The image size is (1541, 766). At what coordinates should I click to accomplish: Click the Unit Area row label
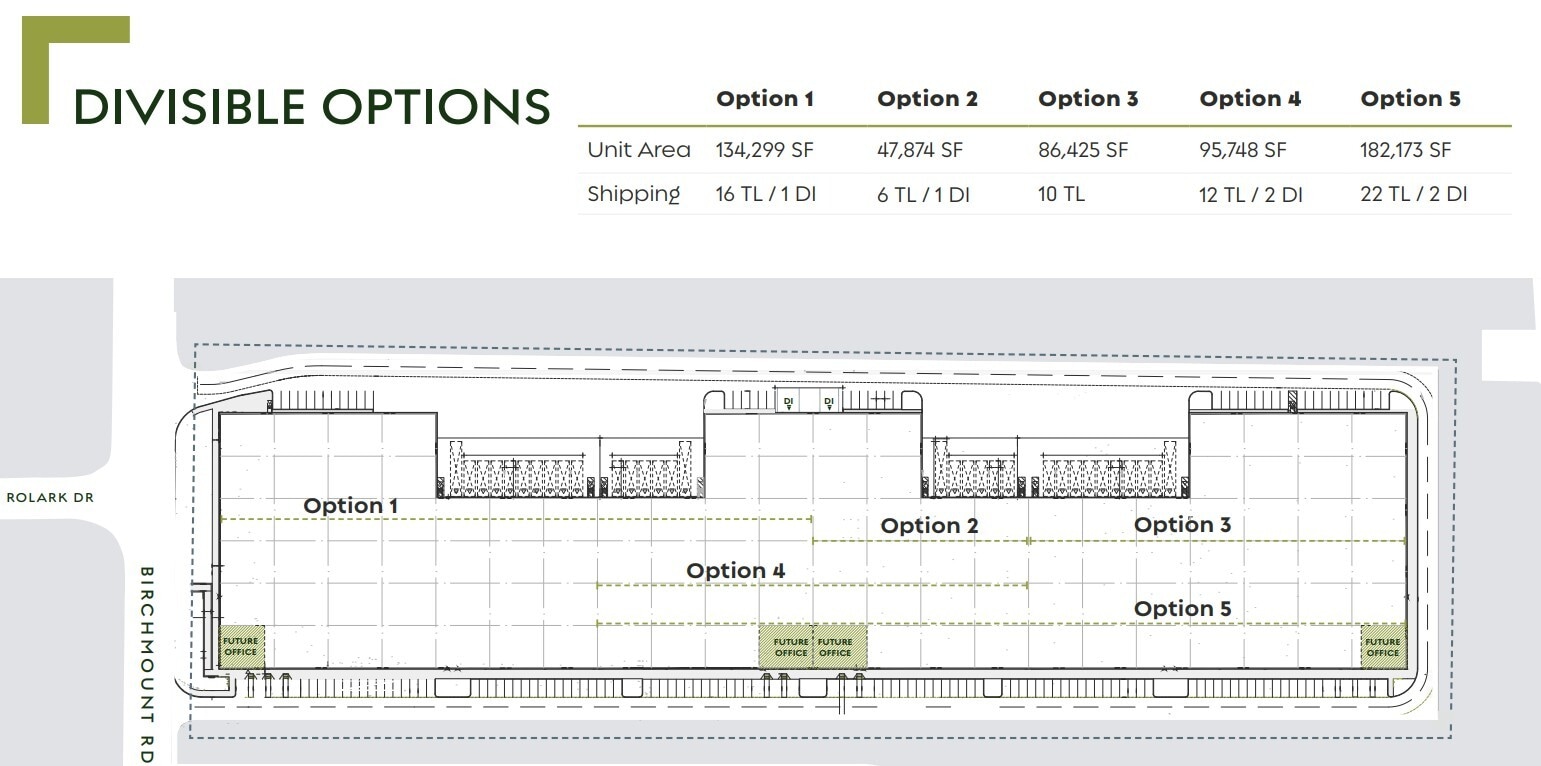[x=638, y=150]
